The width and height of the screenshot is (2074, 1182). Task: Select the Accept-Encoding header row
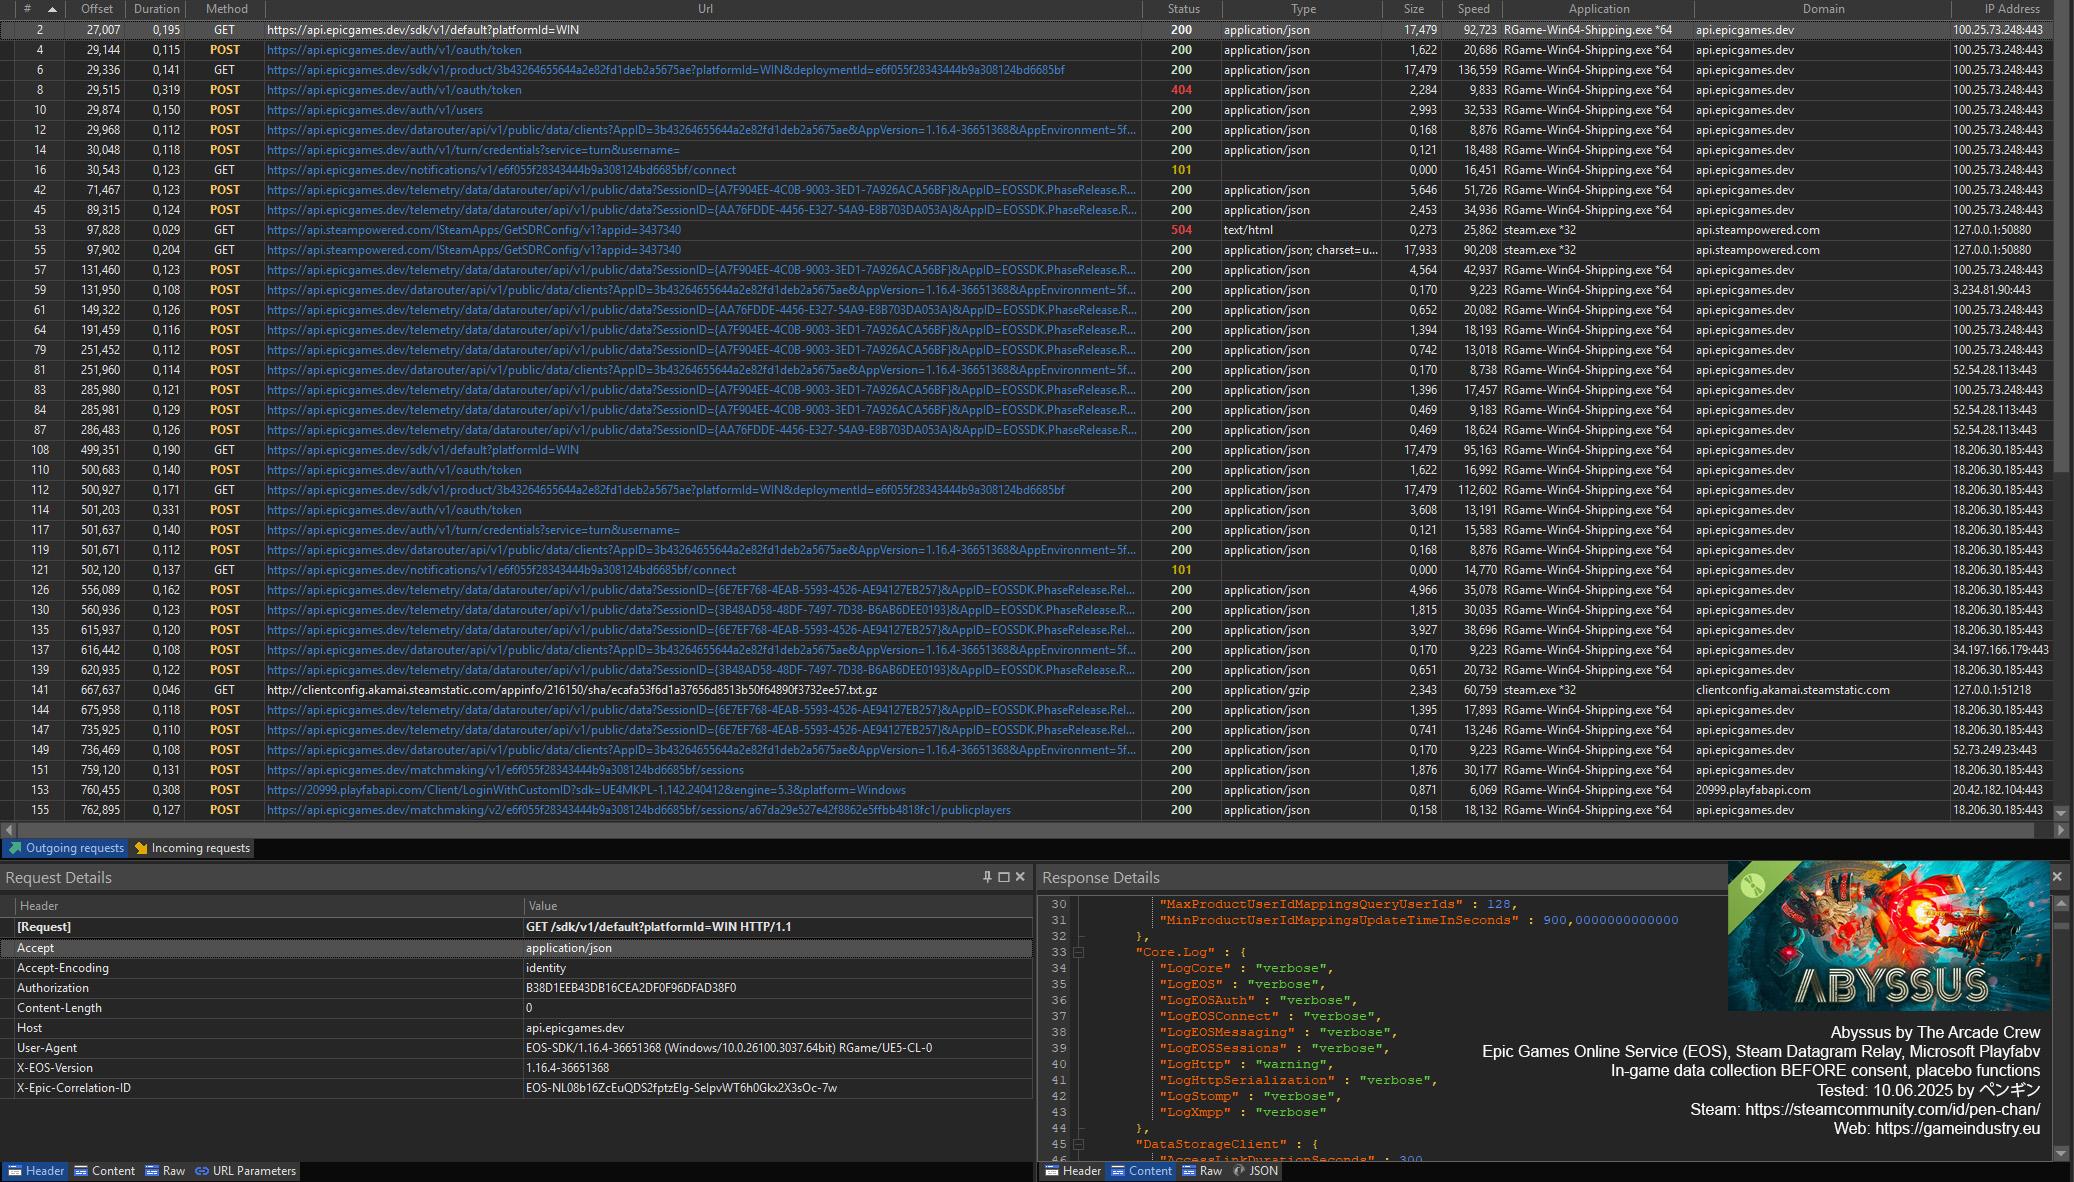click(x=516, y=968)
